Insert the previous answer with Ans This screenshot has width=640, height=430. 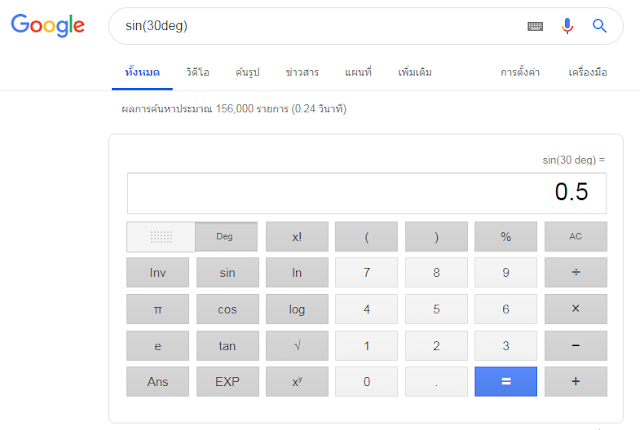(158, 381)
